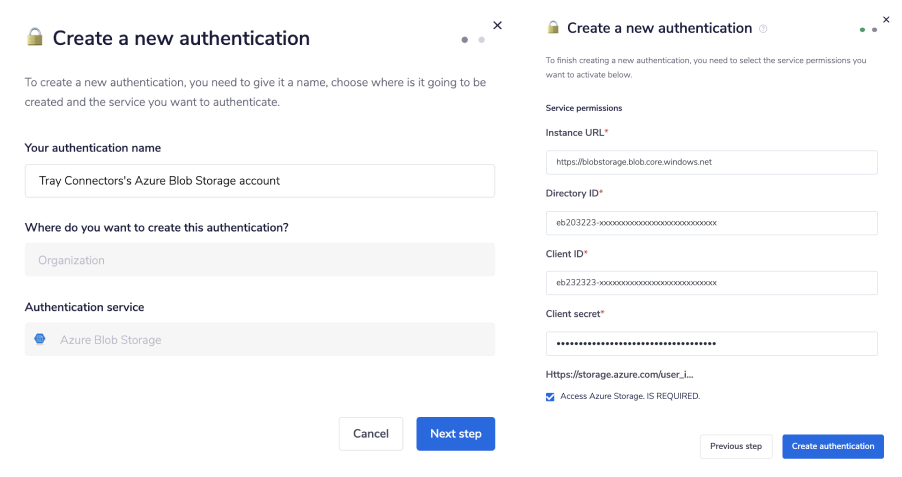902x477 pixels.
Task: Close the authentication name dialog
Action: [x=498, y=25]
